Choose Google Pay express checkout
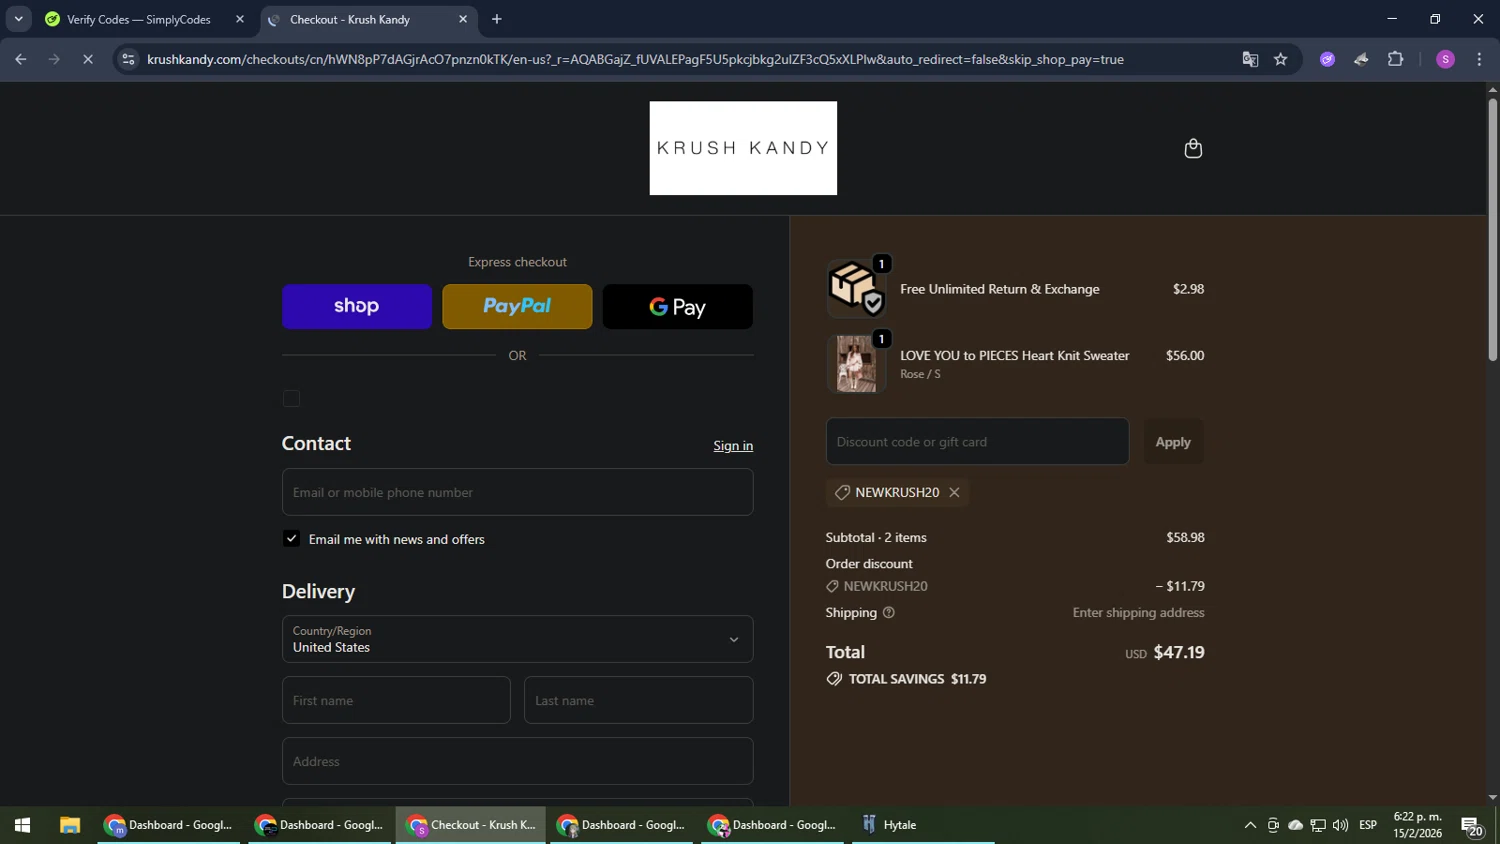1500x844 pixels. [678, 306]
